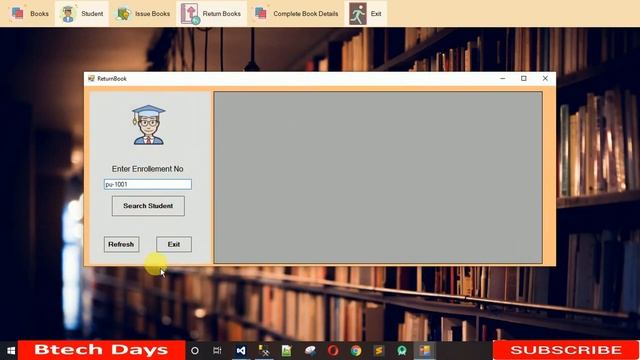Open Visual Studio from taskbar

[241, 351]
